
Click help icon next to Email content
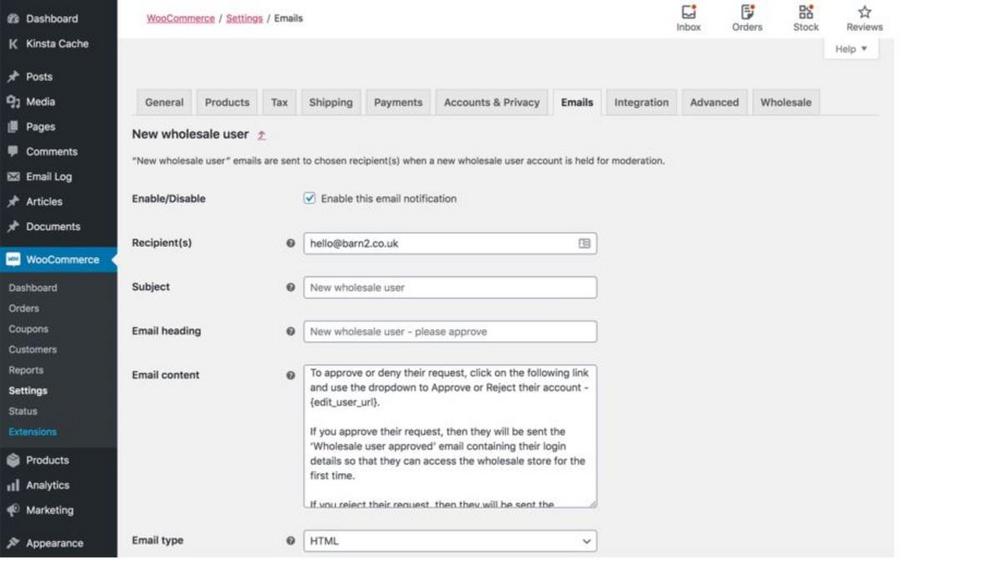click(291, 376)
